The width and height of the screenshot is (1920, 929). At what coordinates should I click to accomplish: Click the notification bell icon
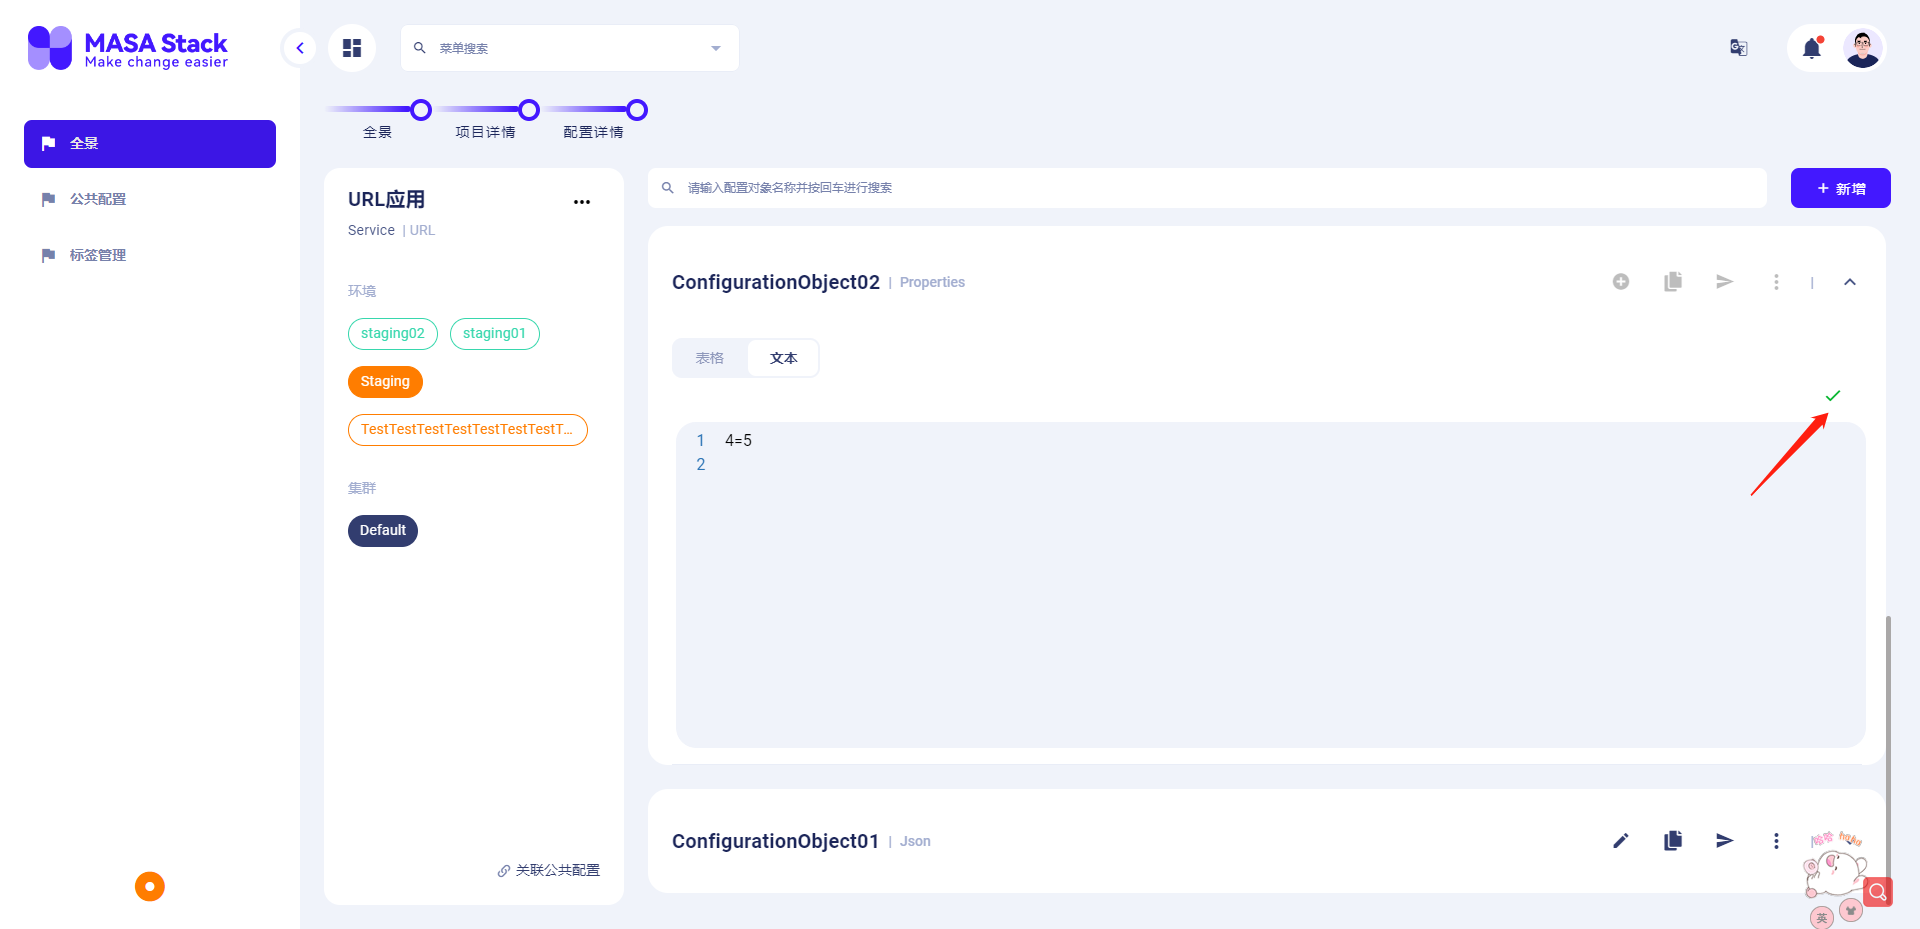tap(1813, 47)
